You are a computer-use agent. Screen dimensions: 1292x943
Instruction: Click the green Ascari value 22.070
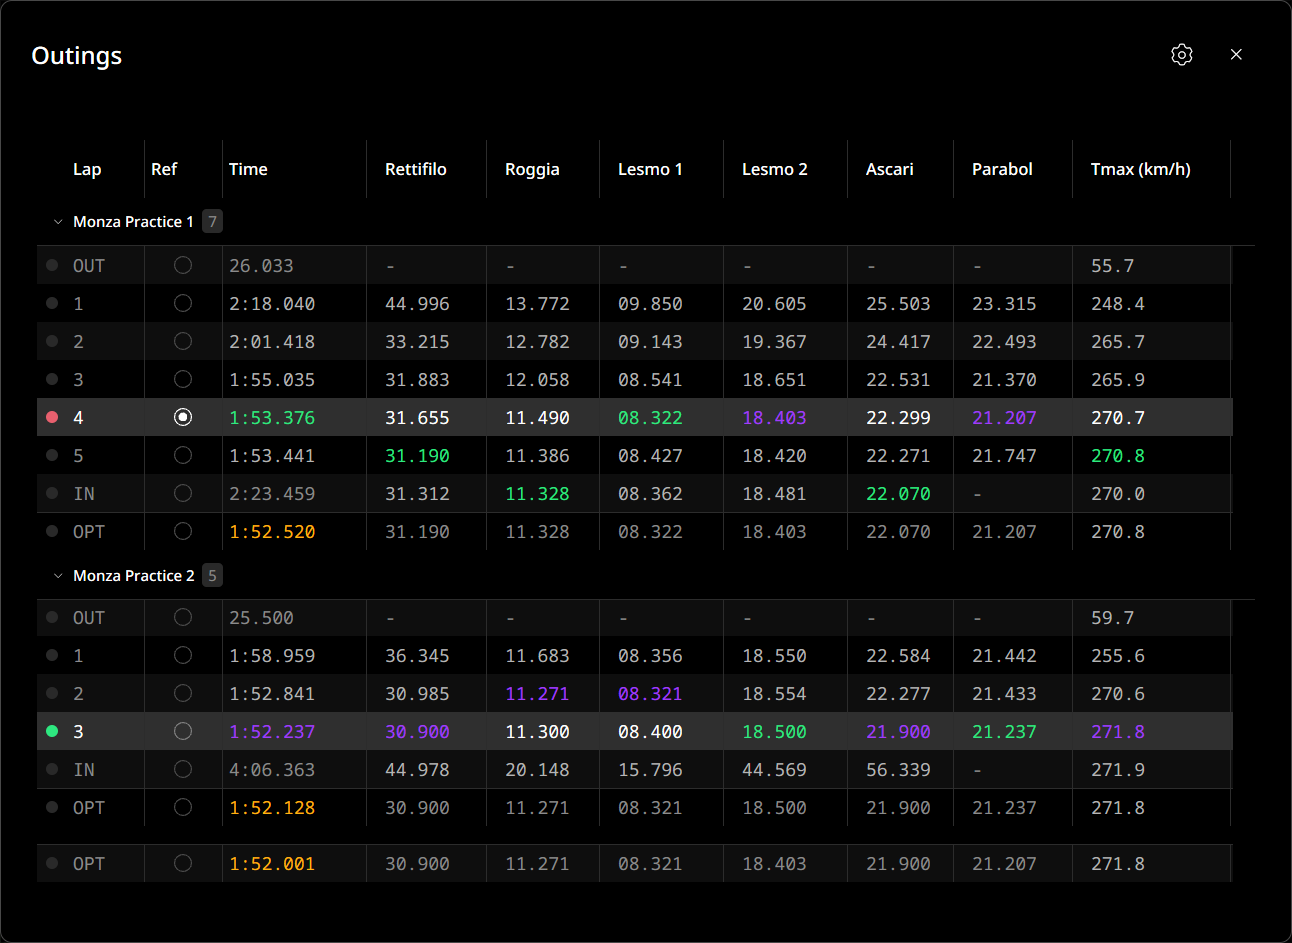898,494
